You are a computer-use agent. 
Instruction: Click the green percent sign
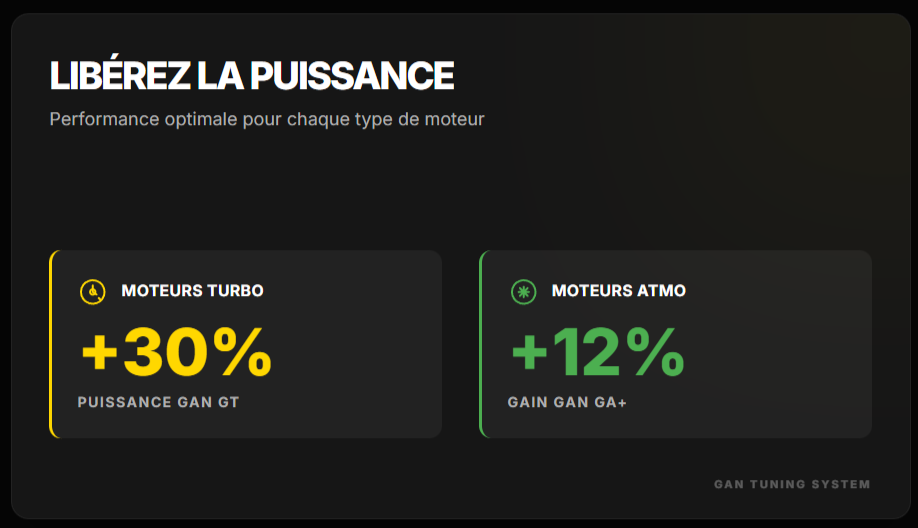pyautogui.click(x=656, y=352)
